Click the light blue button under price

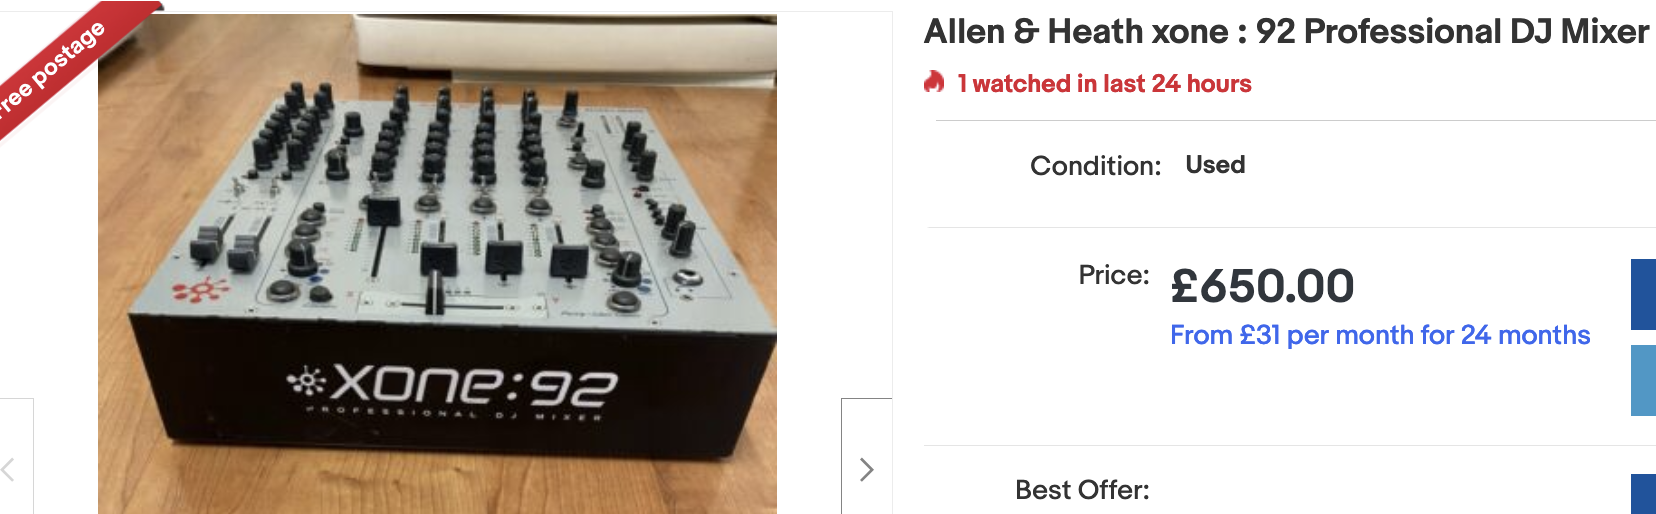[1643, 380]
